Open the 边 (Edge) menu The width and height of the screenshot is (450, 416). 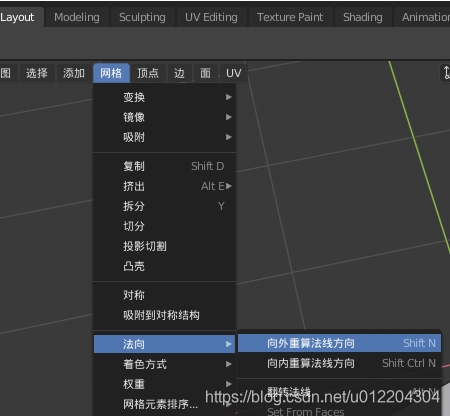(x=179, y=73)
